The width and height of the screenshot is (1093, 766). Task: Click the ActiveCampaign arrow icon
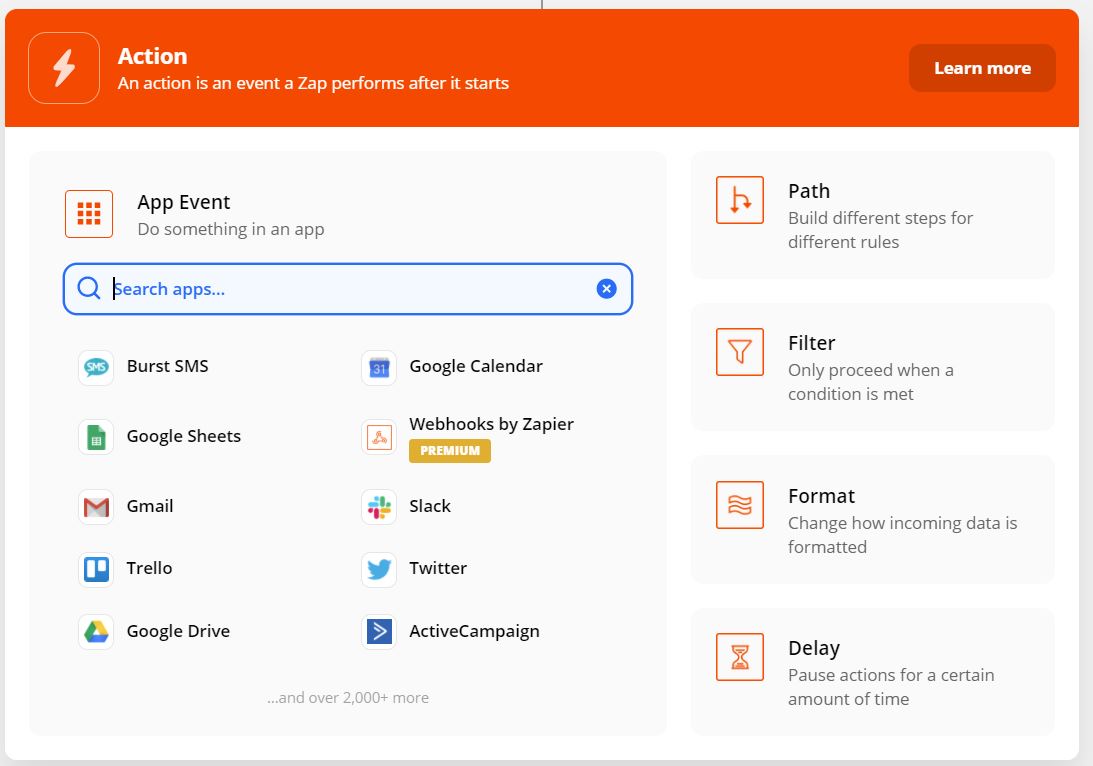coord(379,631)
